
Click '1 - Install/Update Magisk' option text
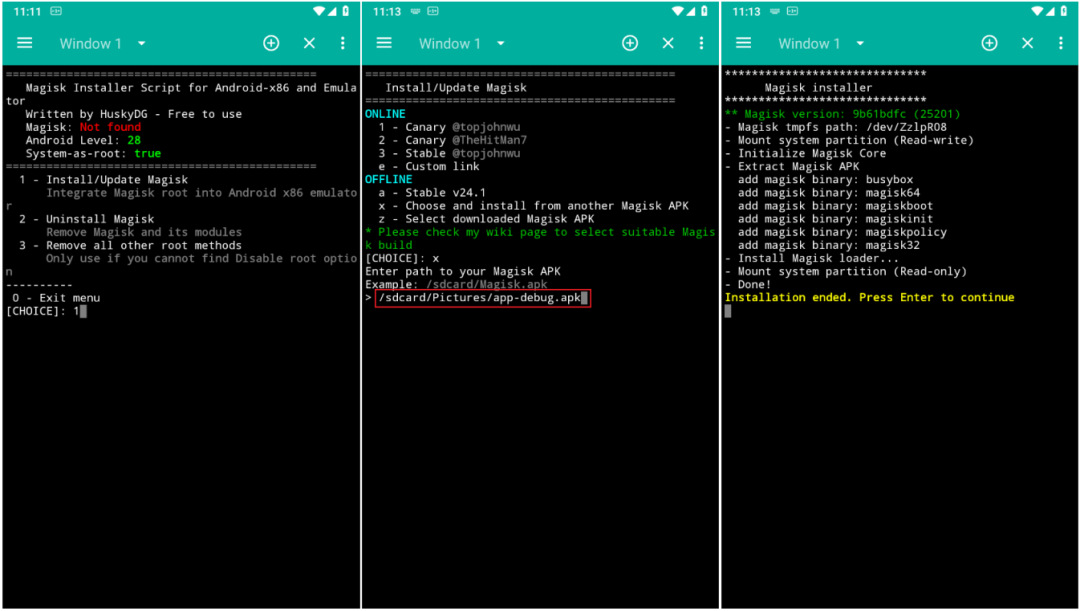(103, 180)
